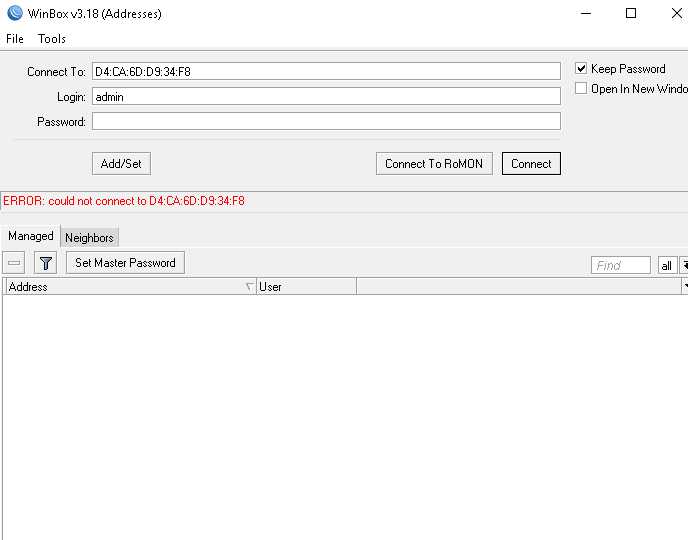Enable Open In New Window checkbox
This screenshot has width=688, height=540.
pos(581,88)
